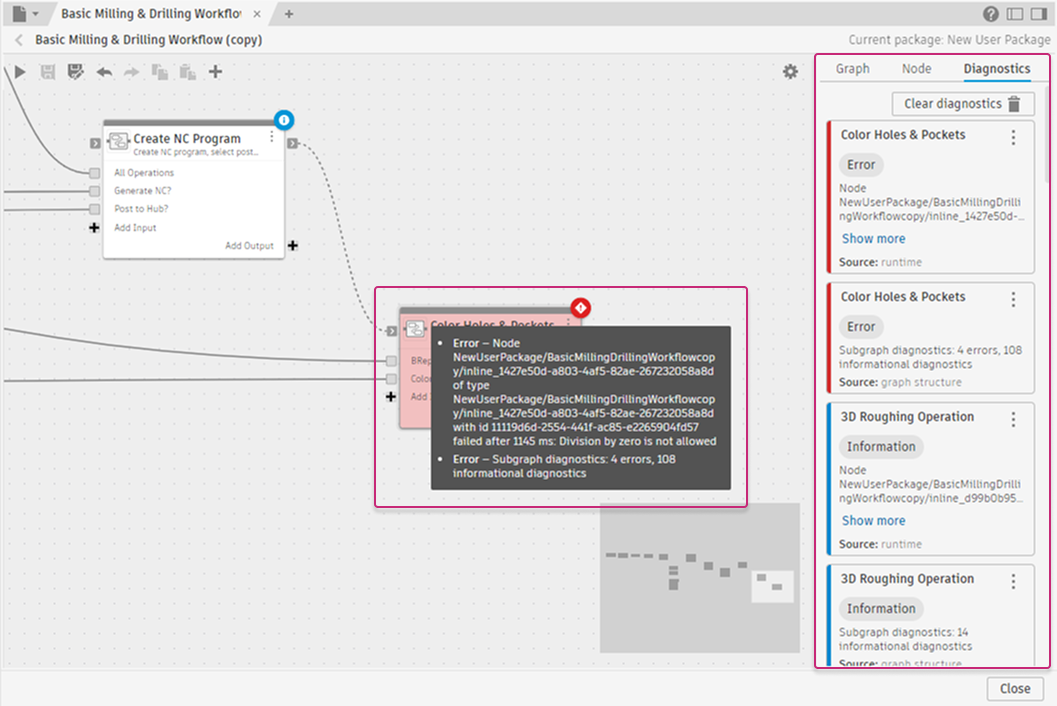
Task: Open the help question mark icon
Action: point(990,13)
